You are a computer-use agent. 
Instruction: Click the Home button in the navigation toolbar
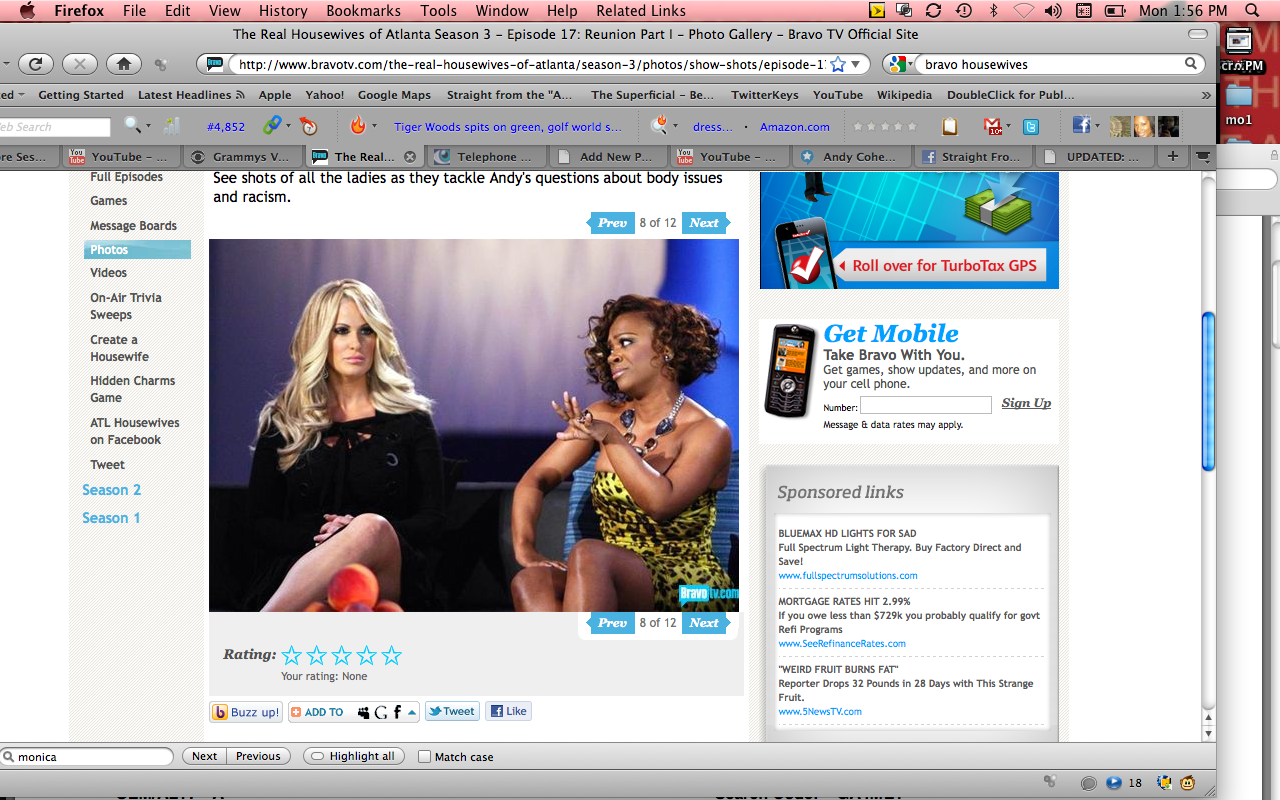pos(123,64)
